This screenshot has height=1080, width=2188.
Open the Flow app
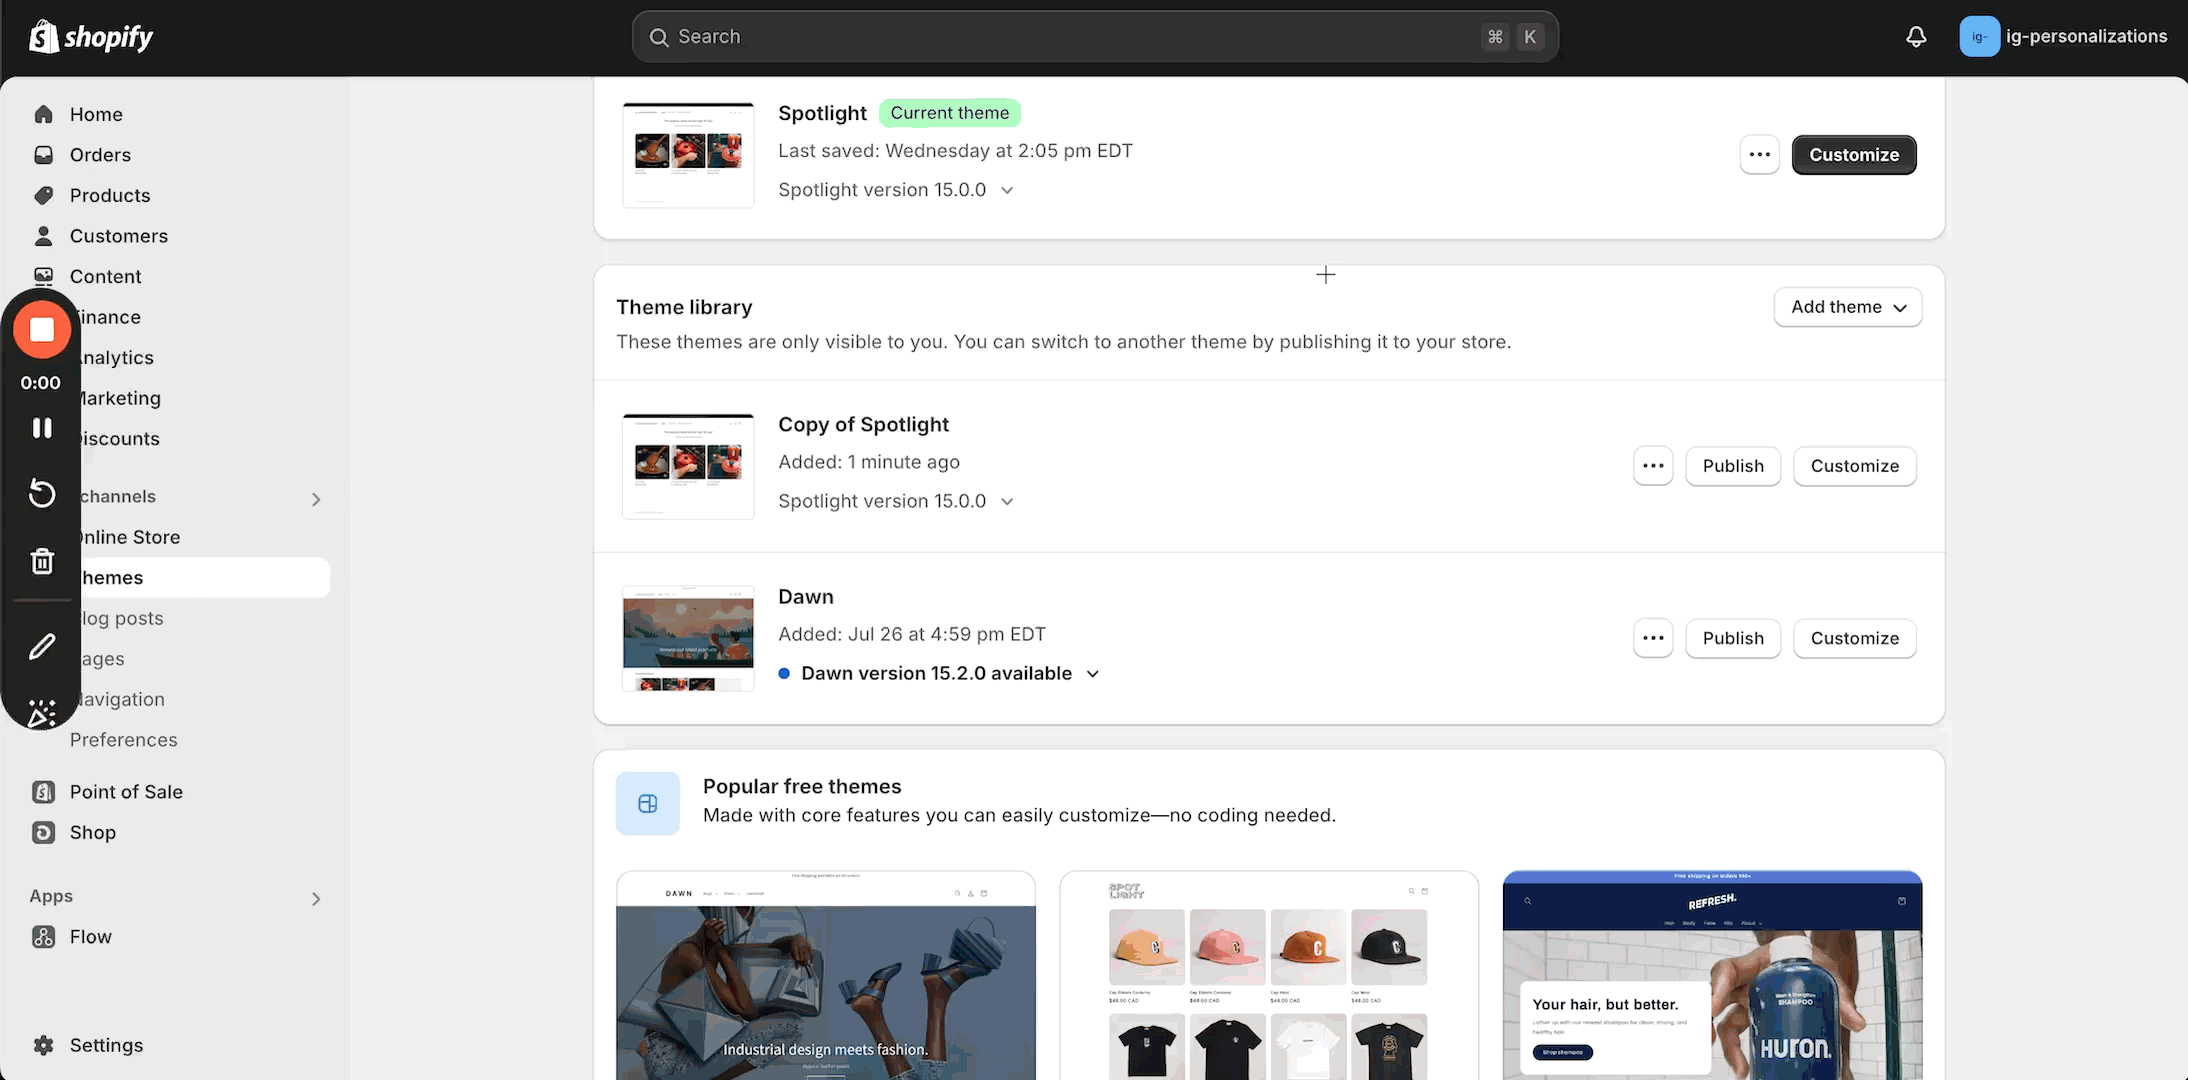(90, 937)
